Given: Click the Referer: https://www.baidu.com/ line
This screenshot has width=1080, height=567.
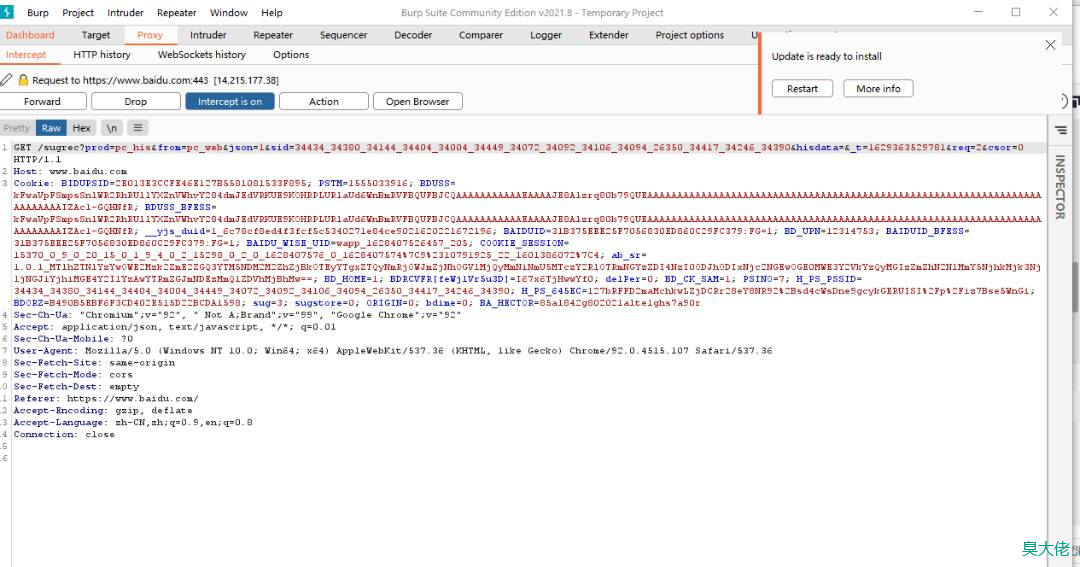Looking at the screenshot, I should (x=106, y=399).
